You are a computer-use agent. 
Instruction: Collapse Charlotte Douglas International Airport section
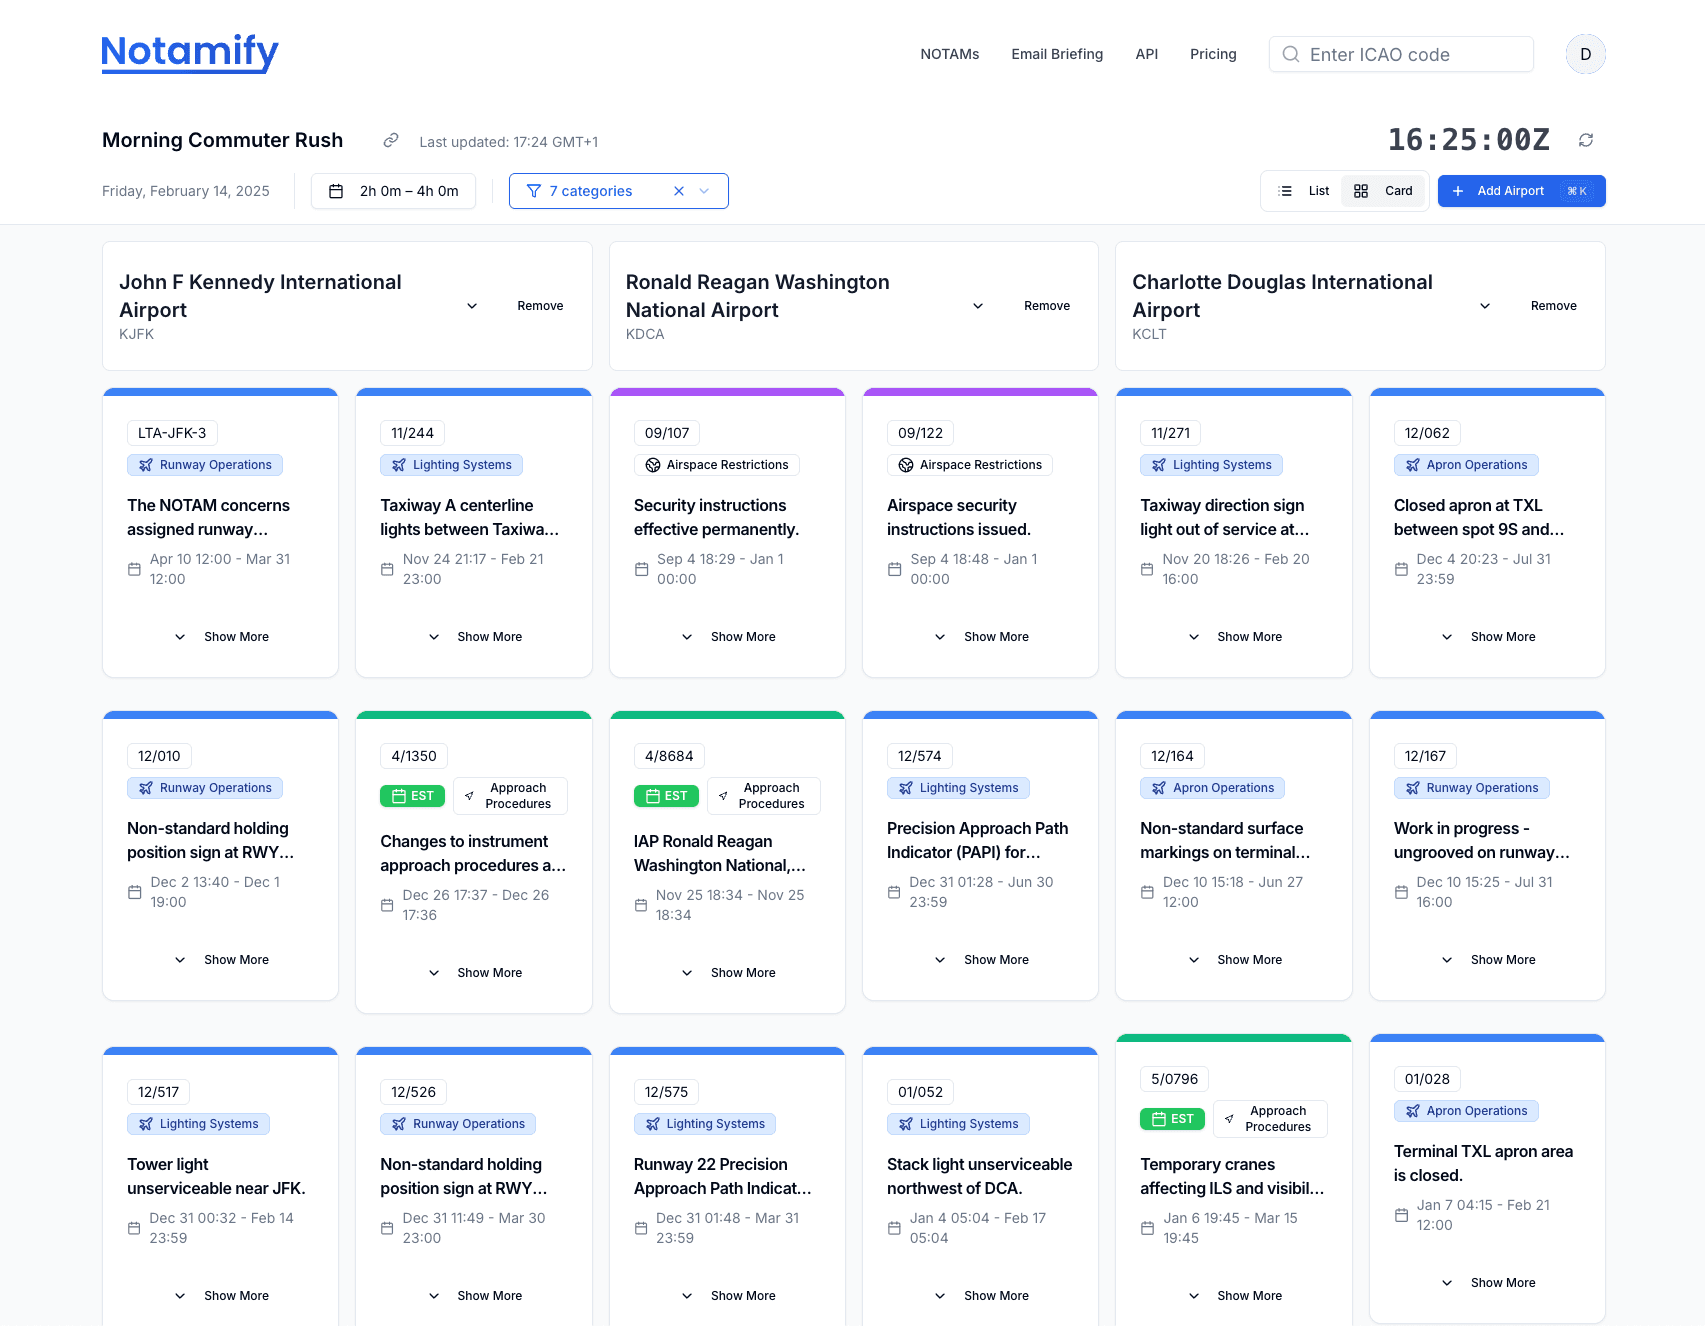pyautogui.click(x=1485, y=306)
